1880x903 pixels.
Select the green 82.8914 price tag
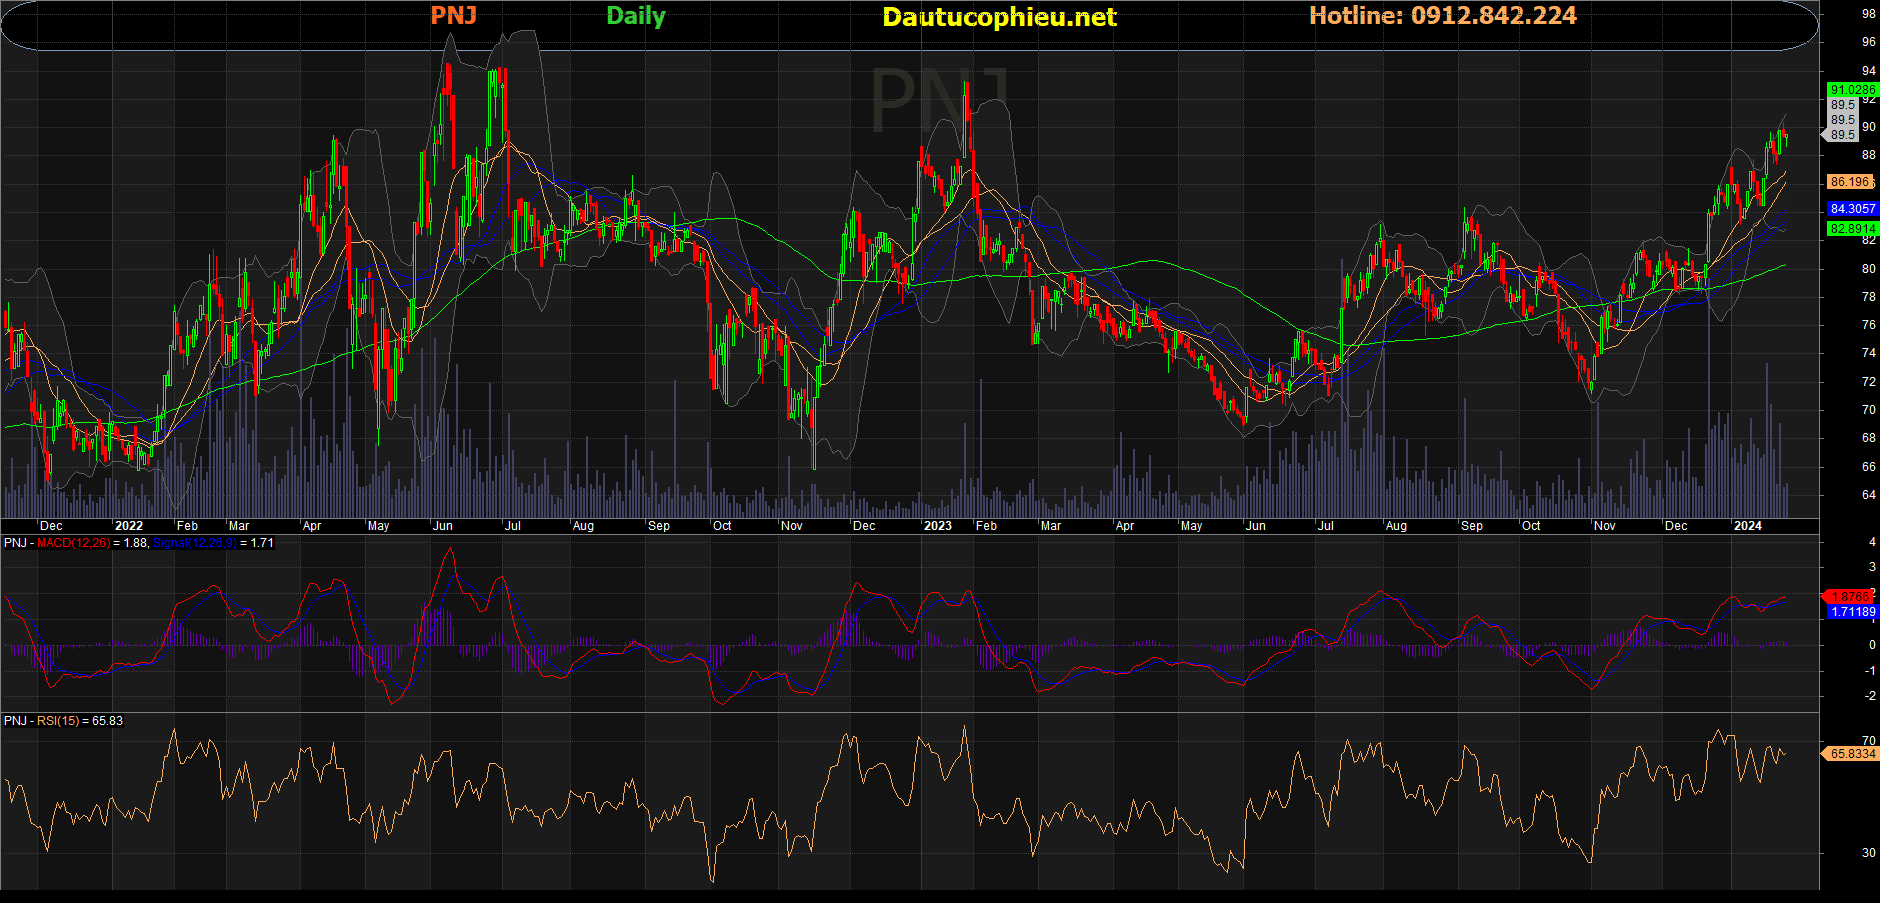click(1852, 229)
